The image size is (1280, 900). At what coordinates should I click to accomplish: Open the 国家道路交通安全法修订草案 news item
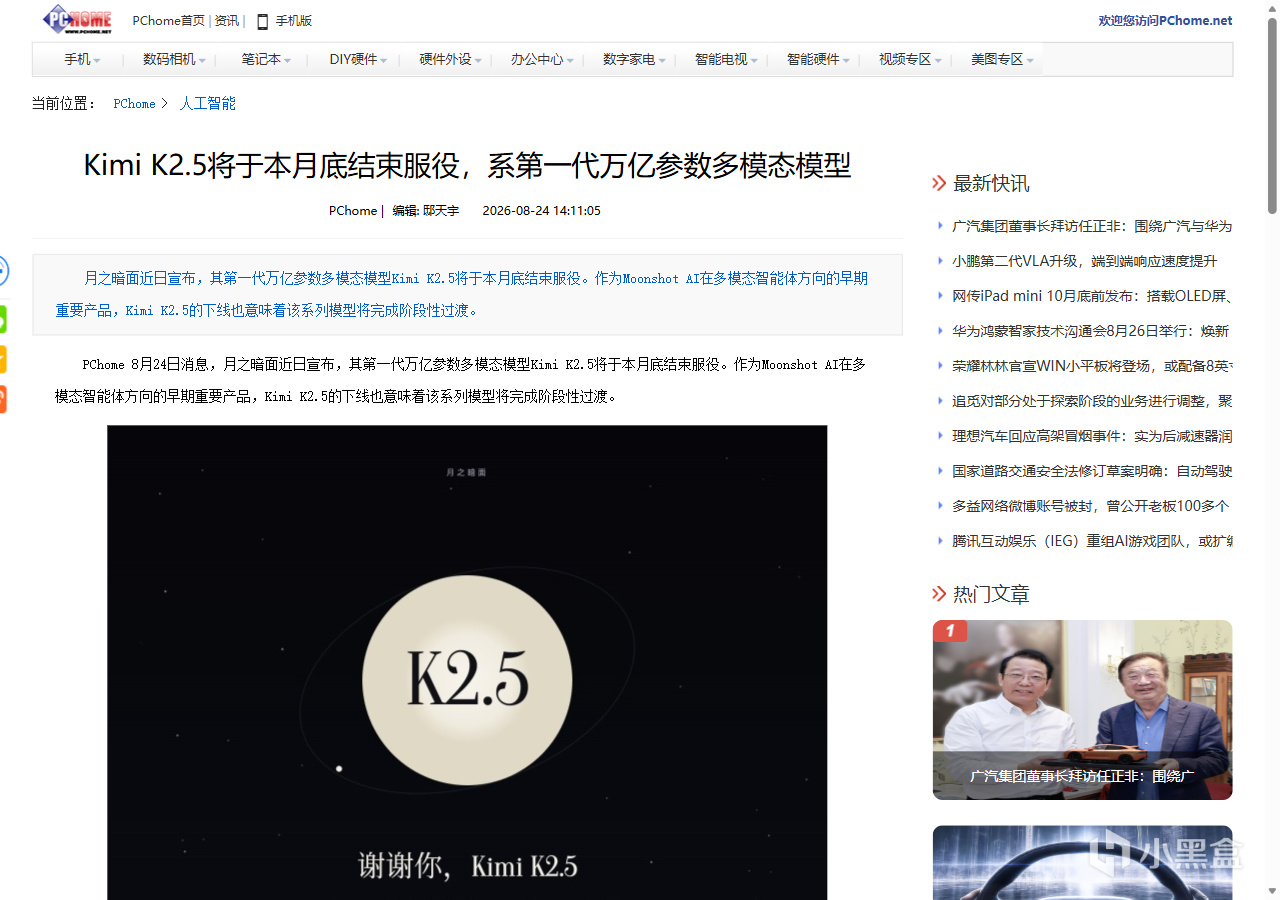click(1092, 472)
